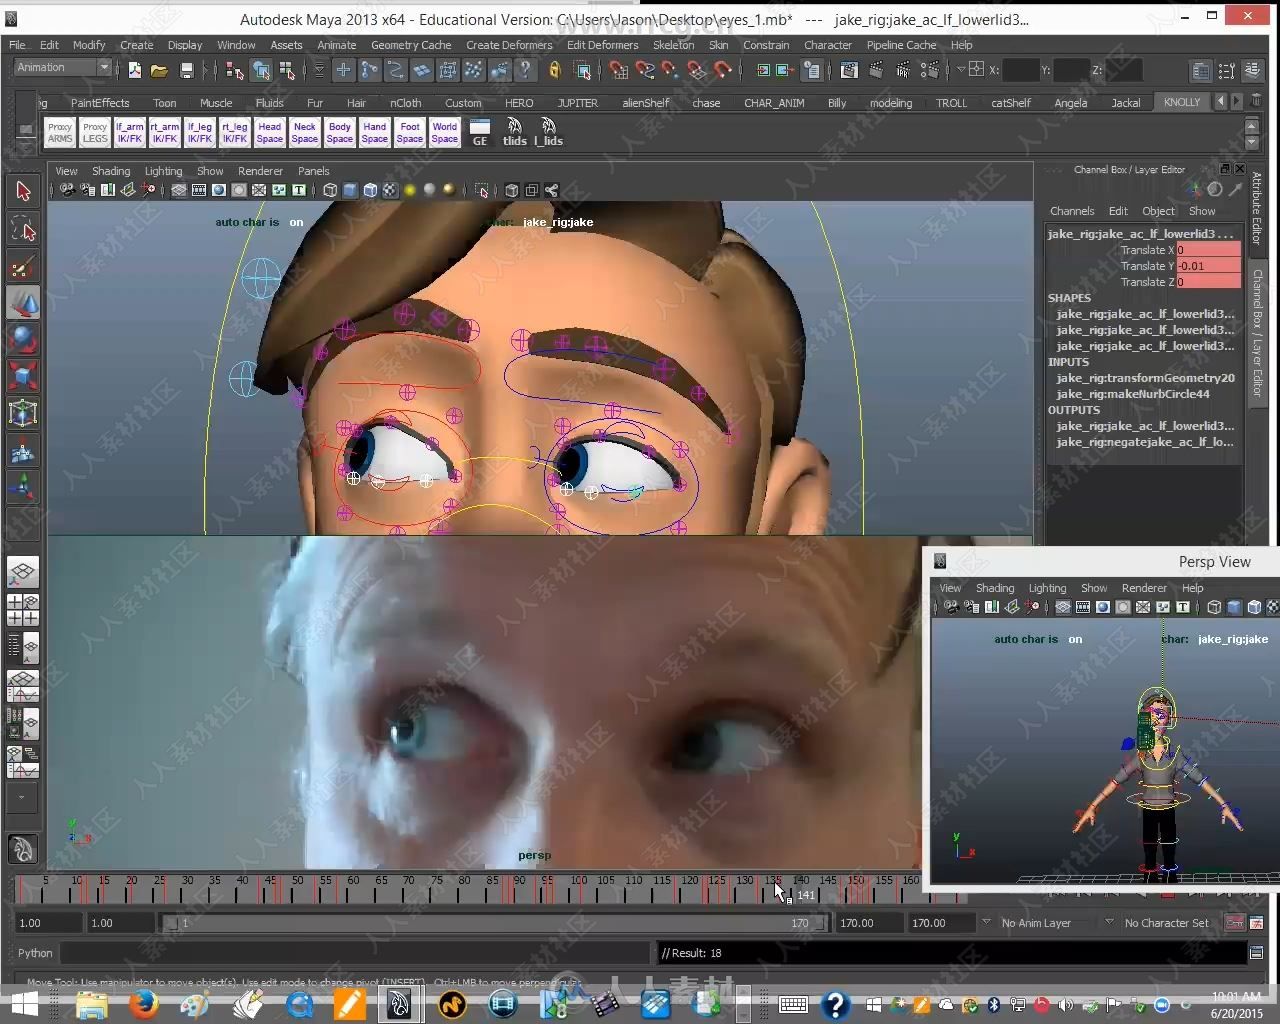Toggle the film gate icon in viewport toolbar
This screenshot has width=1280, height=1024.
[199, 190]
